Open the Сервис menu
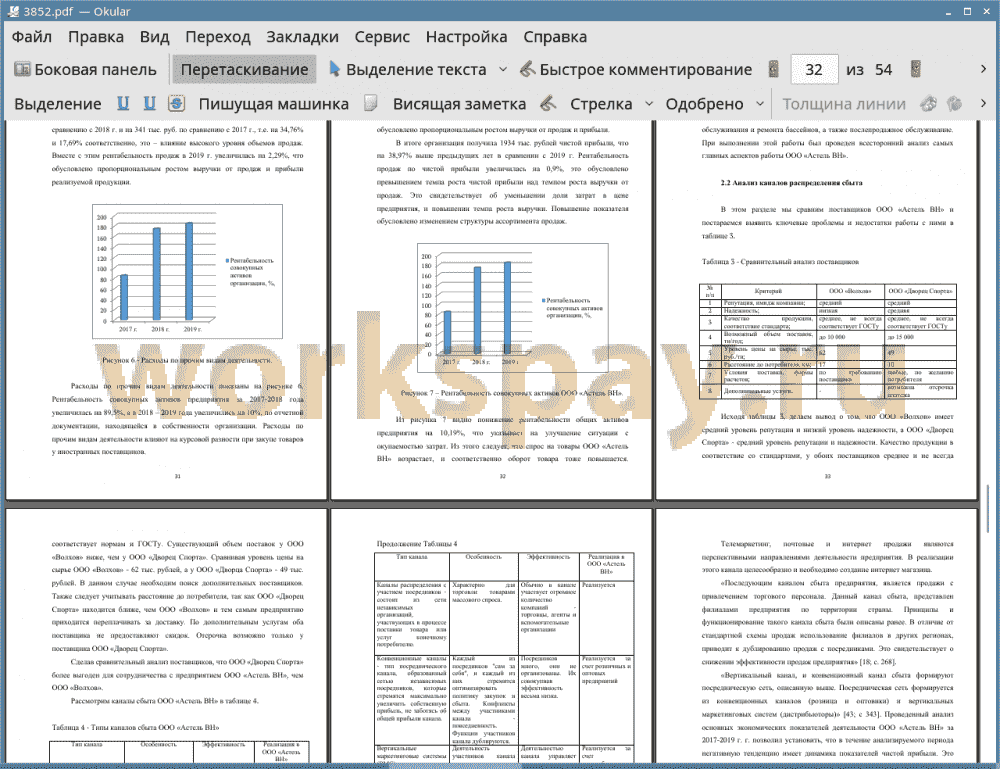Viewport: 1000px width, 769px height. 382,37
